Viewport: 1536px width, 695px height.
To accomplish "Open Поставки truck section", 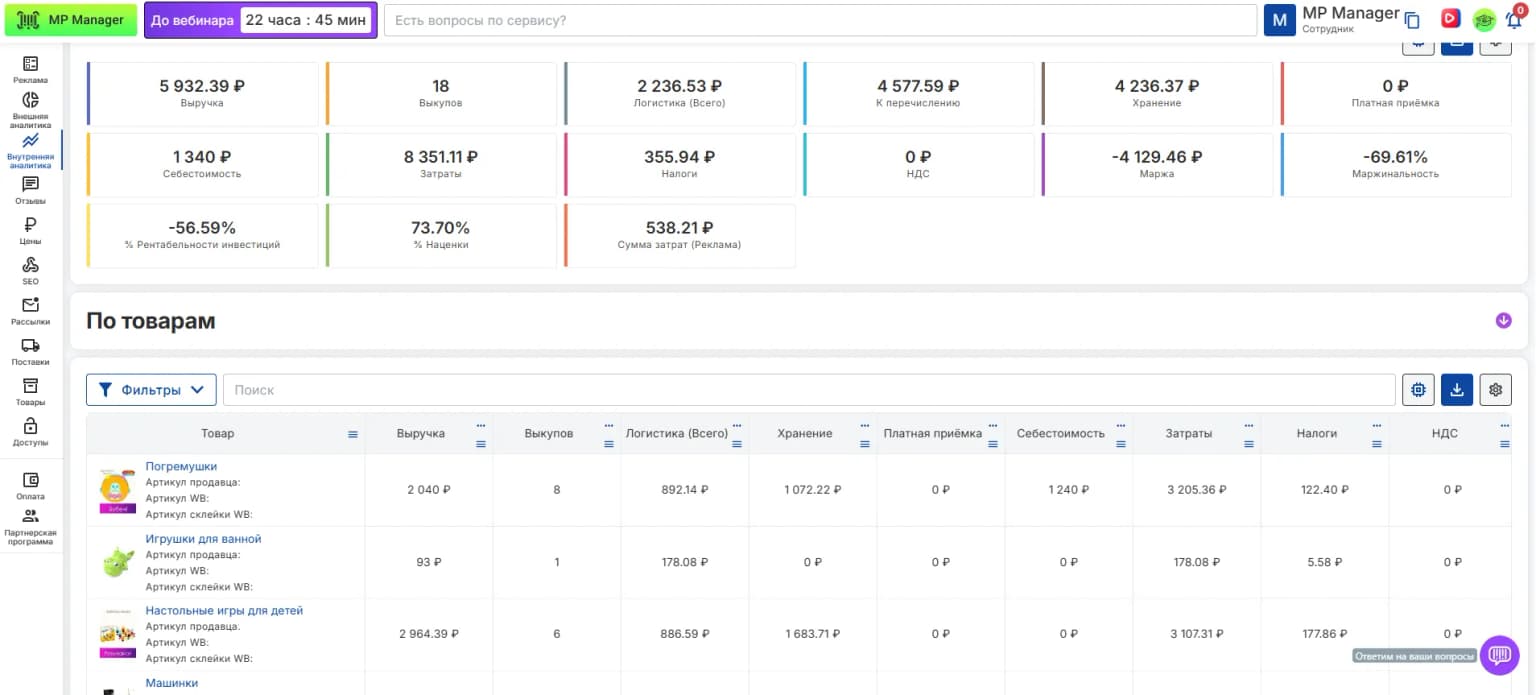I will (x=30, y=352).
